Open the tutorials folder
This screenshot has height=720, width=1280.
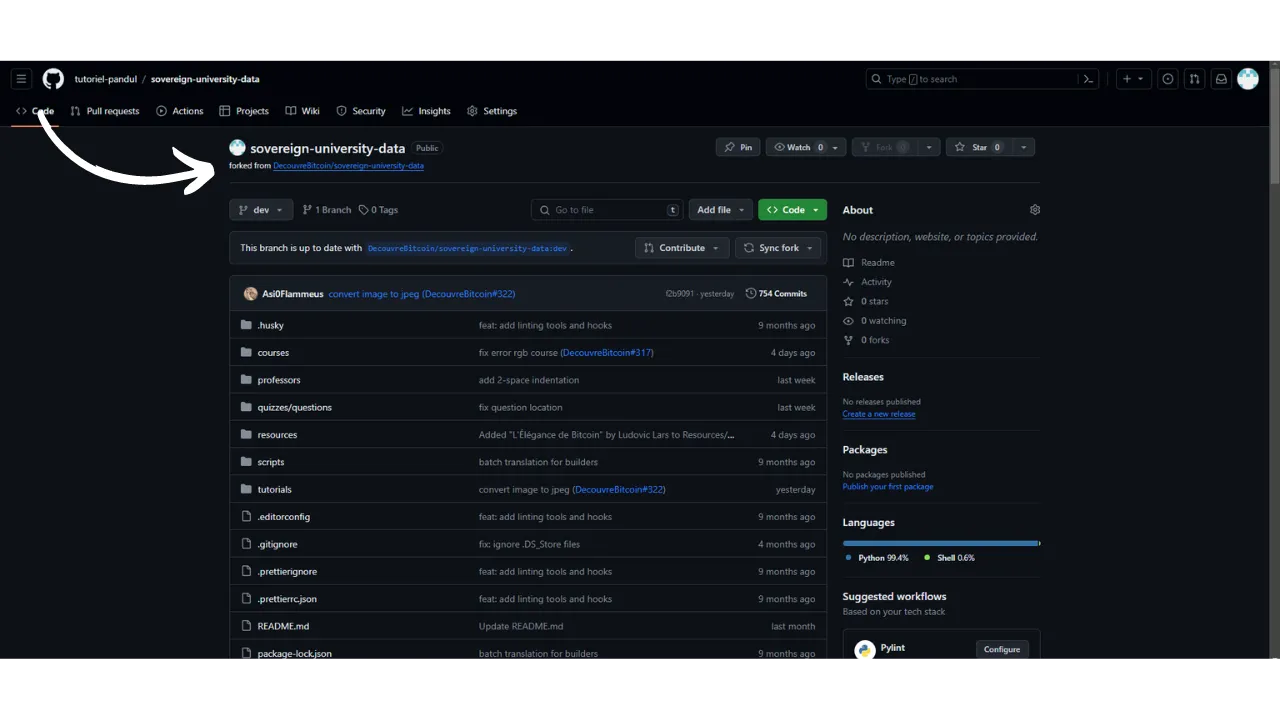pyautogui.click(x=275, y=490)
